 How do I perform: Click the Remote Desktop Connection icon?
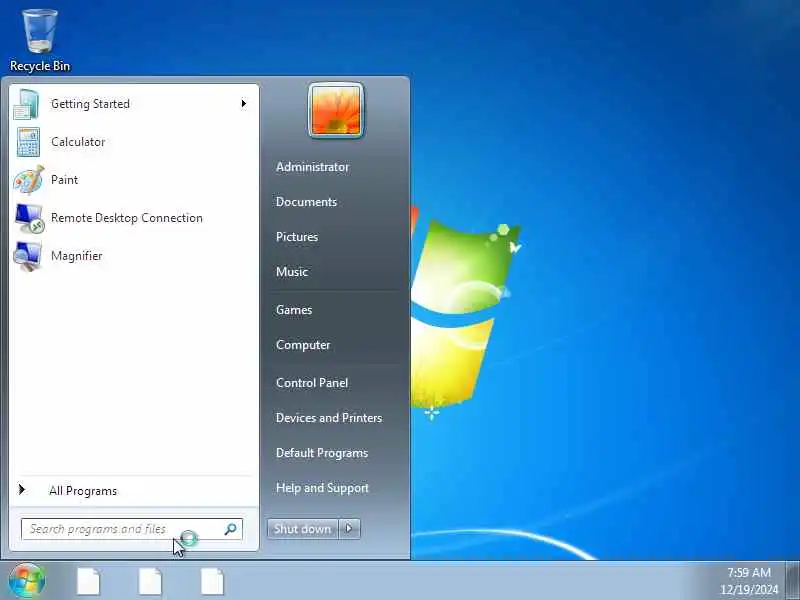(29, 218)
